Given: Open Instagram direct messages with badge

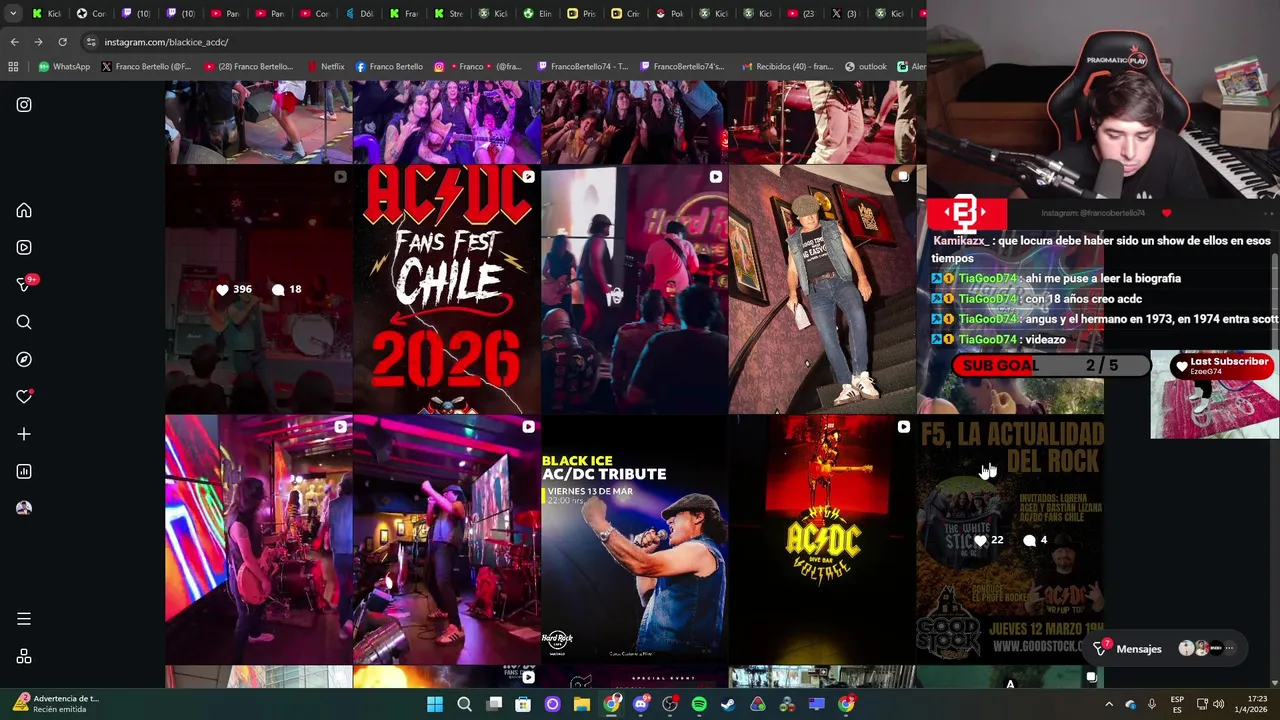Looking at the screenshot, I should click(x=24, y=285).
